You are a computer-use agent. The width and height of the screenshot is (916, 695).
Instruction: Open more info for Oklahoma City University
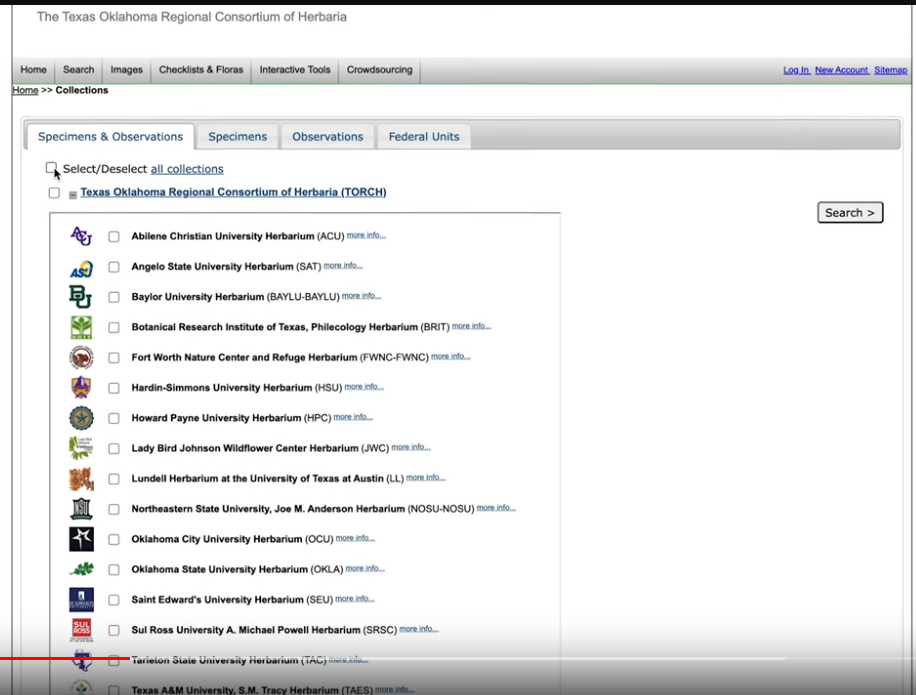(x=355, y=538)
